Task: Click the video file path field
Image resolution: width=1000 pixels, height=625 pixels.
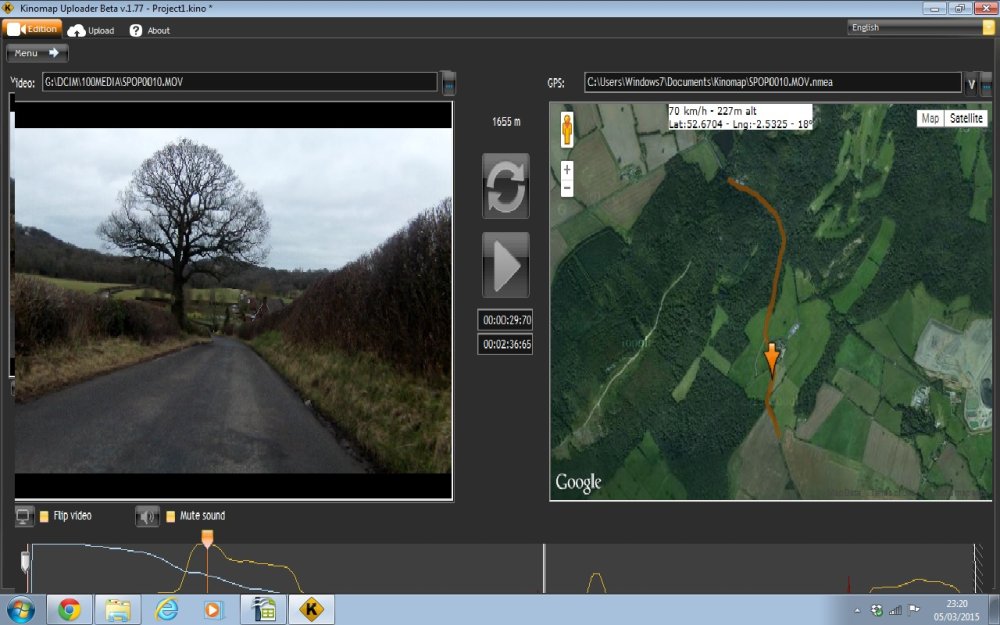Action: coord(239,82)
